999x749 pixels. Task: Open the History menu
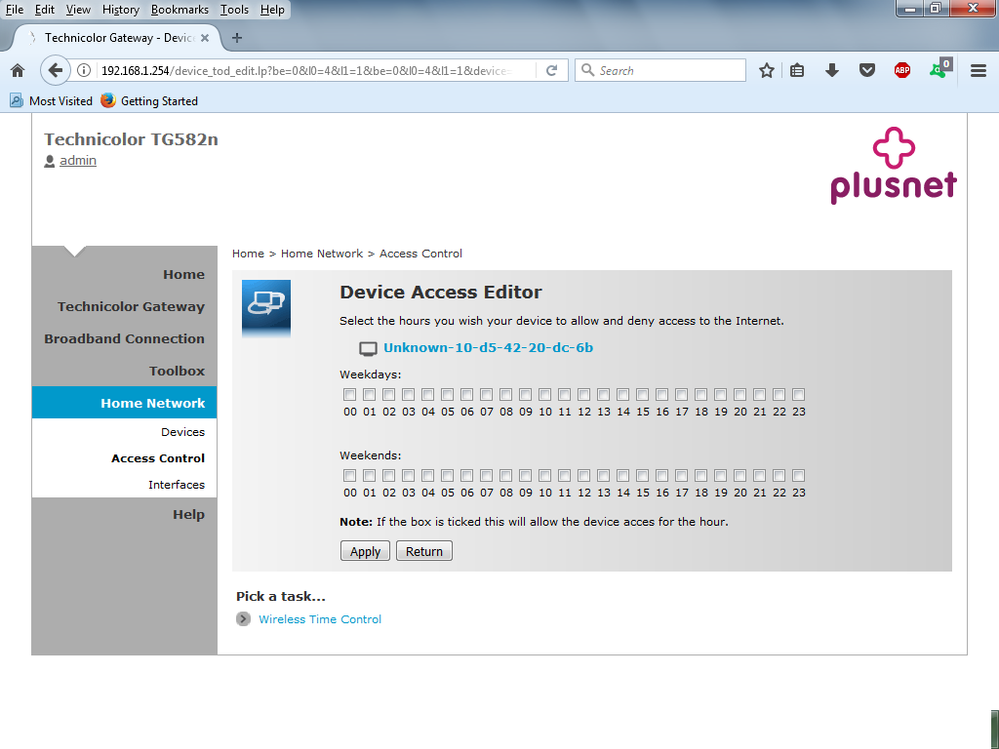121,10
